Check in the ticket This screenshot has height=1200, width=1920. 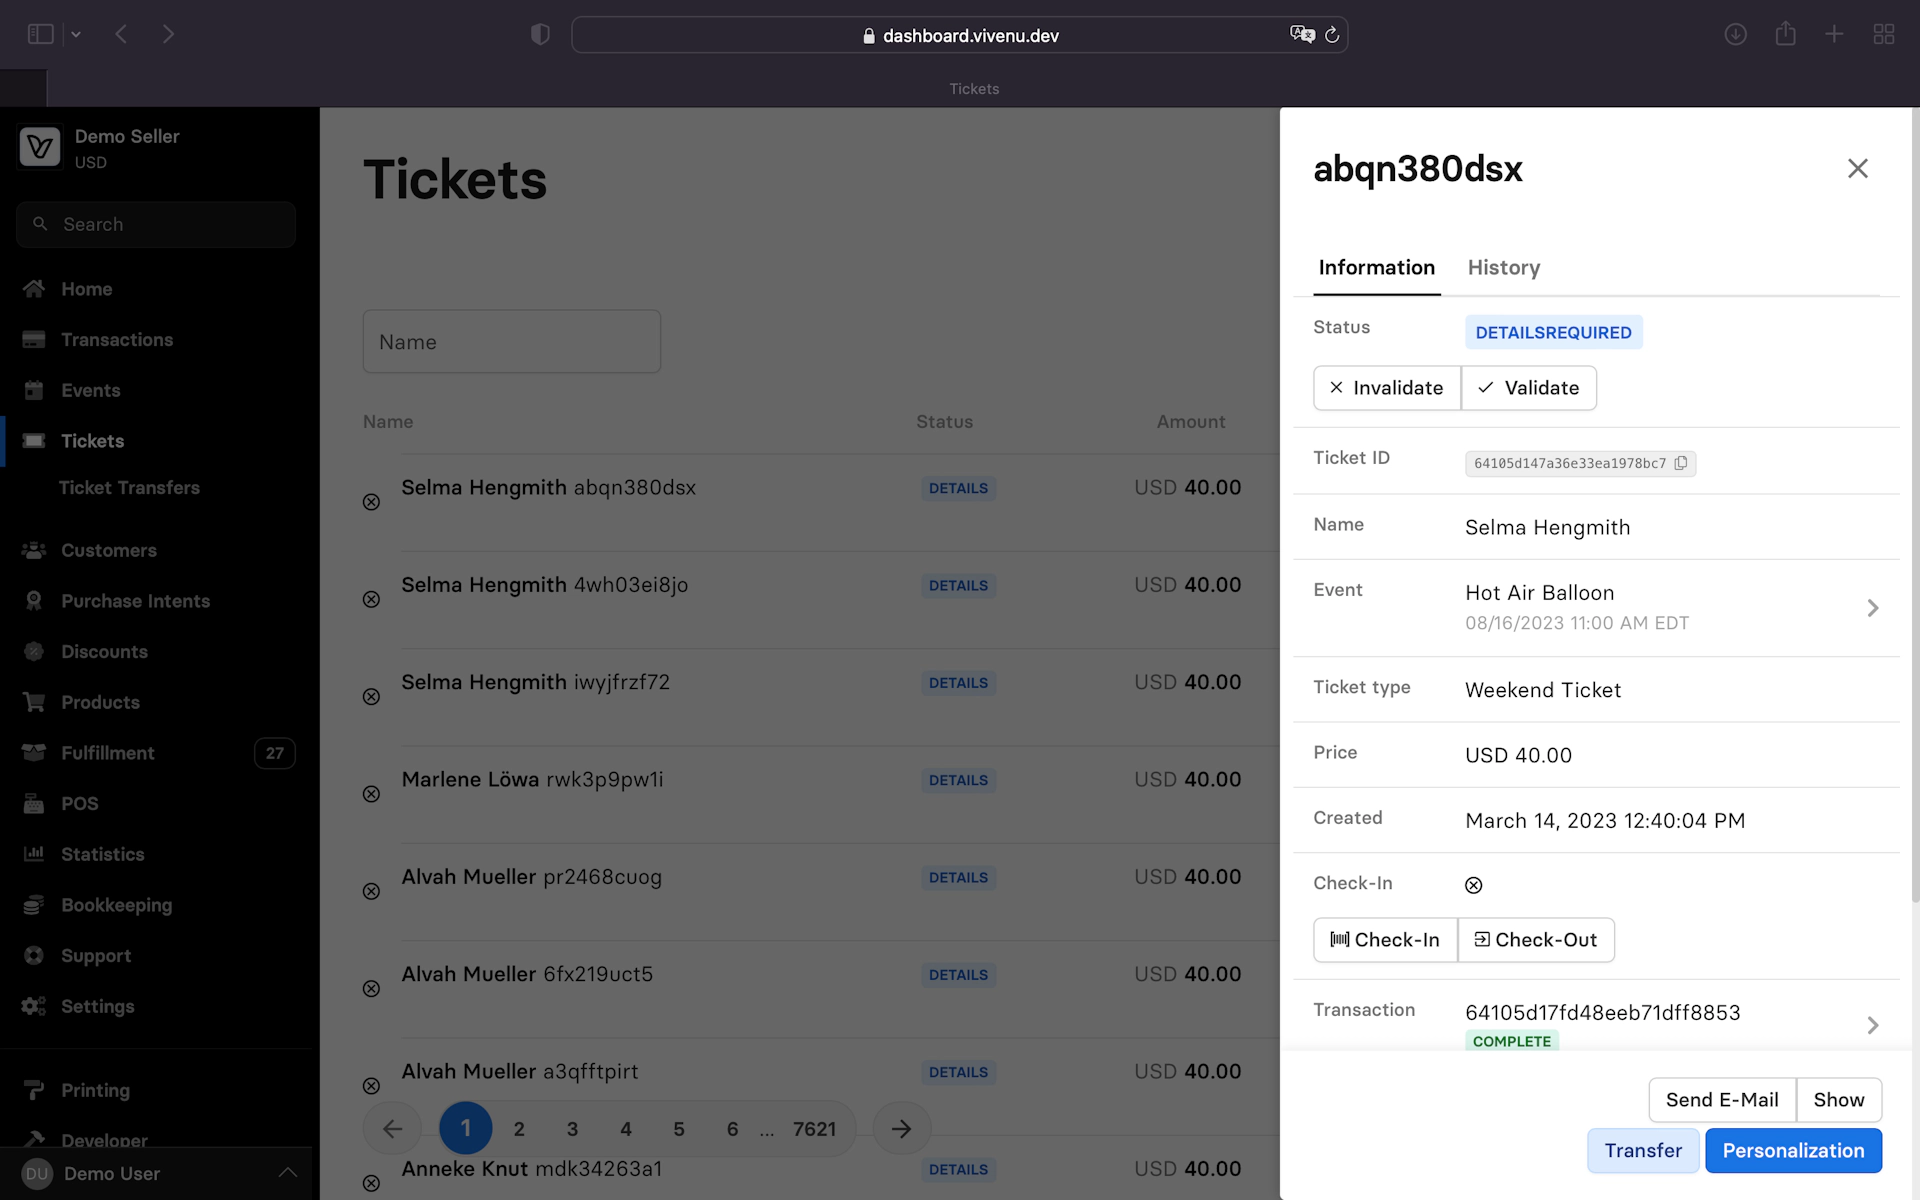[1385, 940]
